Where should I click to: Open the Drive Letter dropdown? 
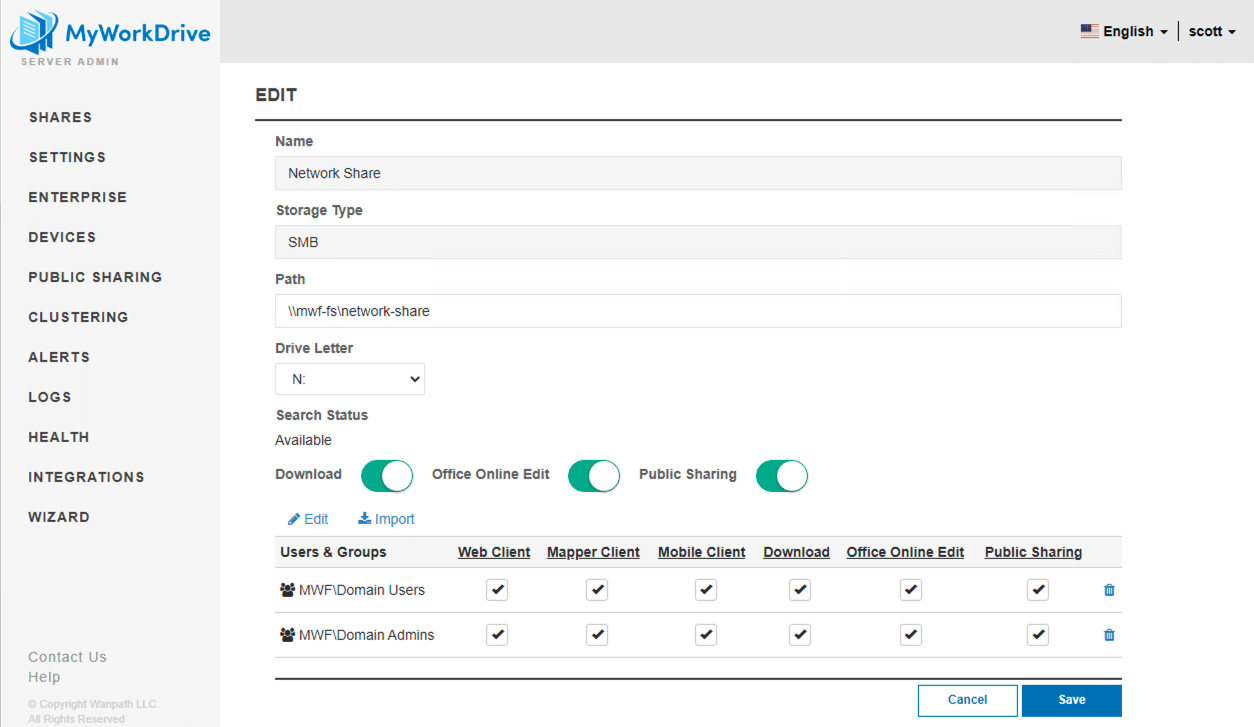350,379
